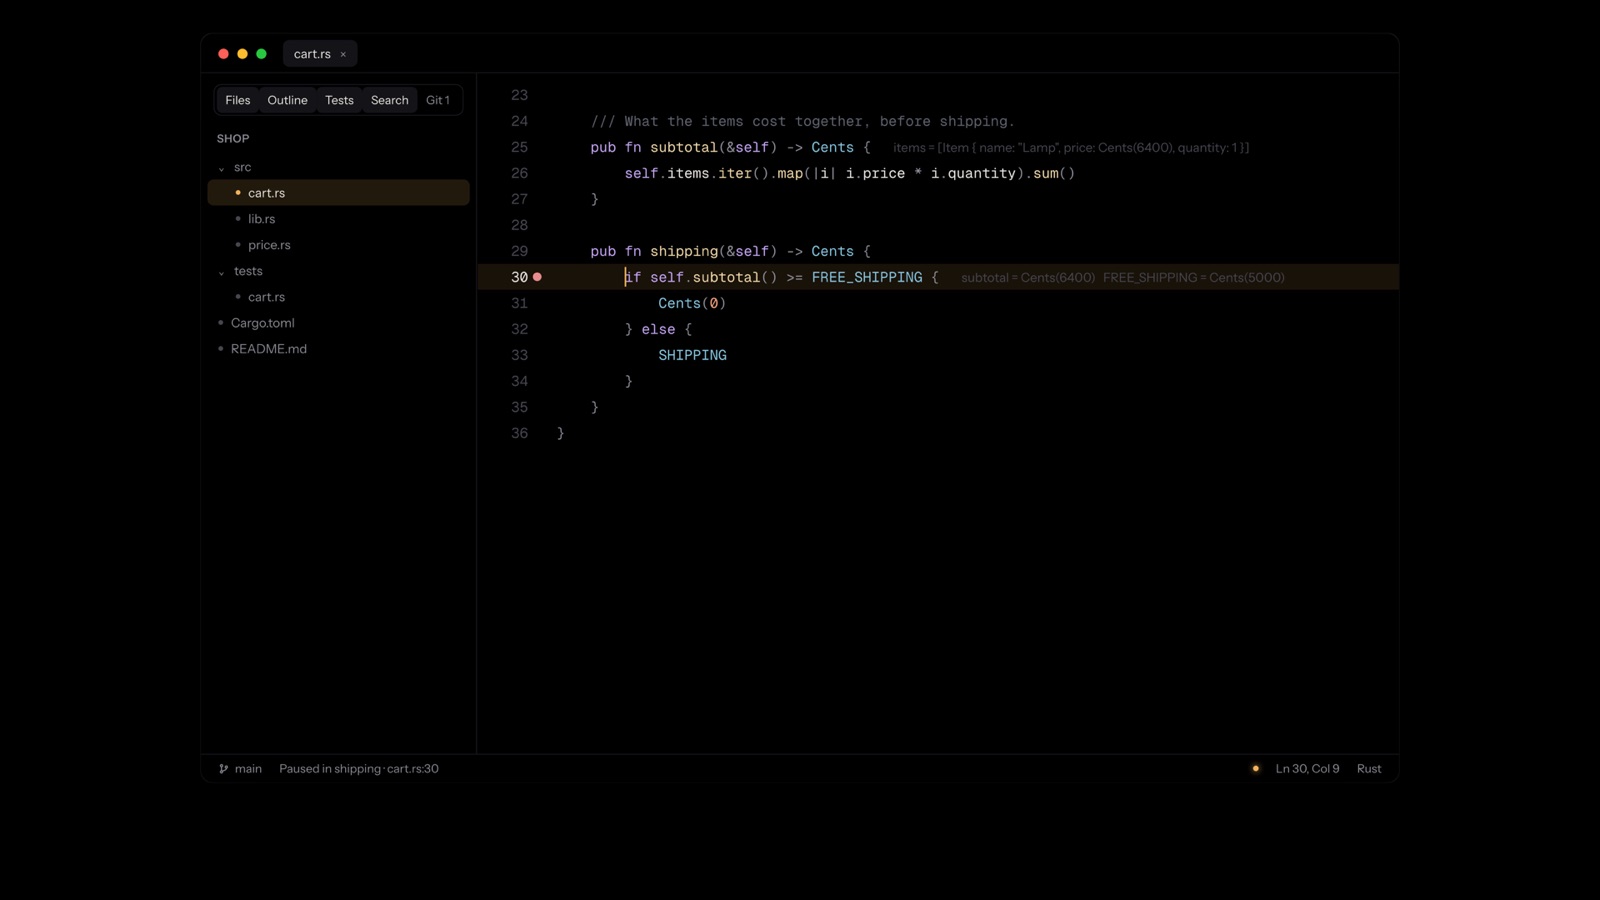This screenshot has height=900, width=1600.
Task: Collapse the src folder chevron
Action: point(221,168)
